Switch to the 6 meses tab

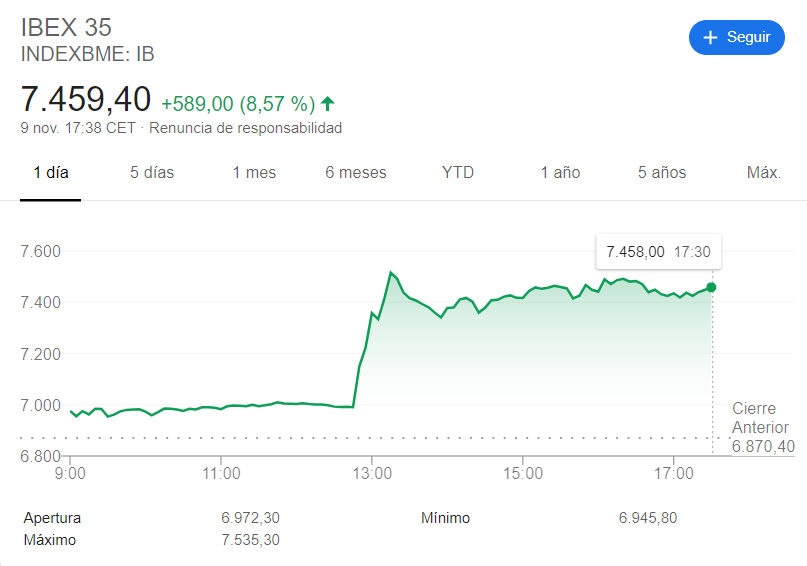coord(356,172)
